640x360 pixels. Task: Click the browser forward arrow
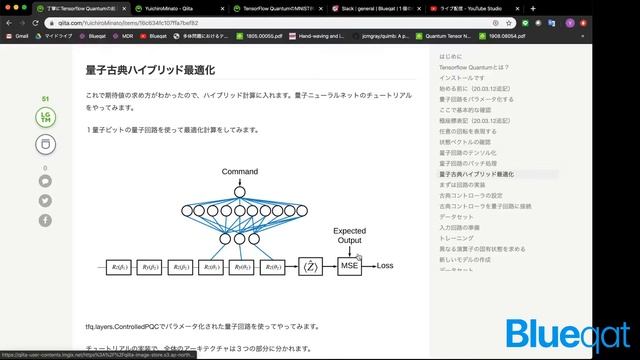[22, 23]
